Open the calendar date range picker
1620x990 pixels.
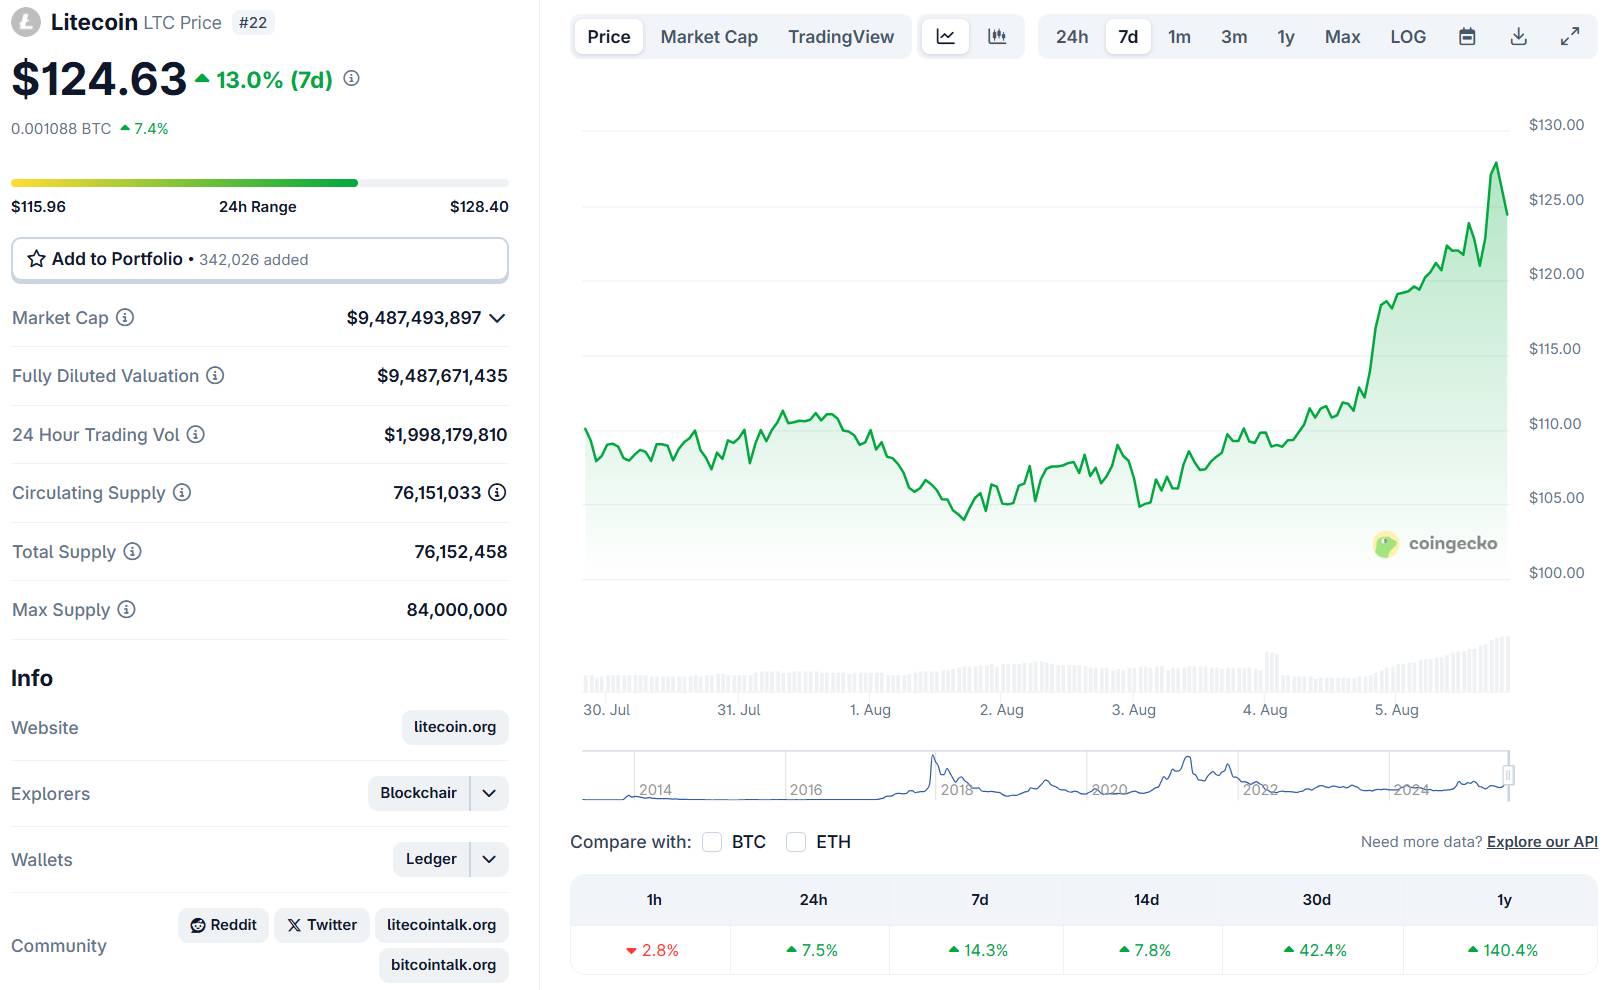click(1467, 37)
